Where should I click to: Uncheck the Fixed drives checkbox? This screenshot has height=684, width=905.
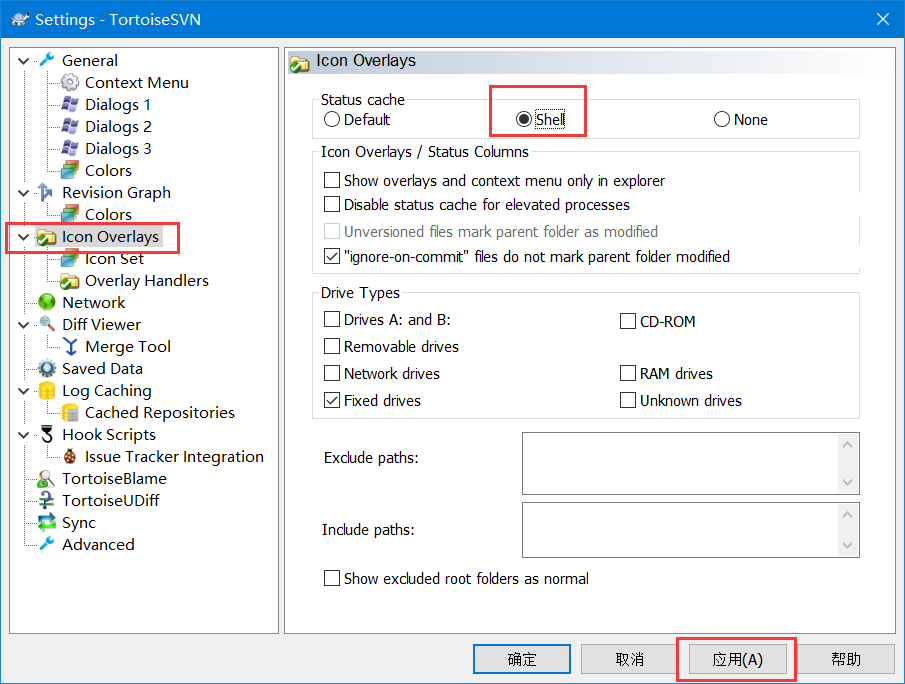(332, 401)
